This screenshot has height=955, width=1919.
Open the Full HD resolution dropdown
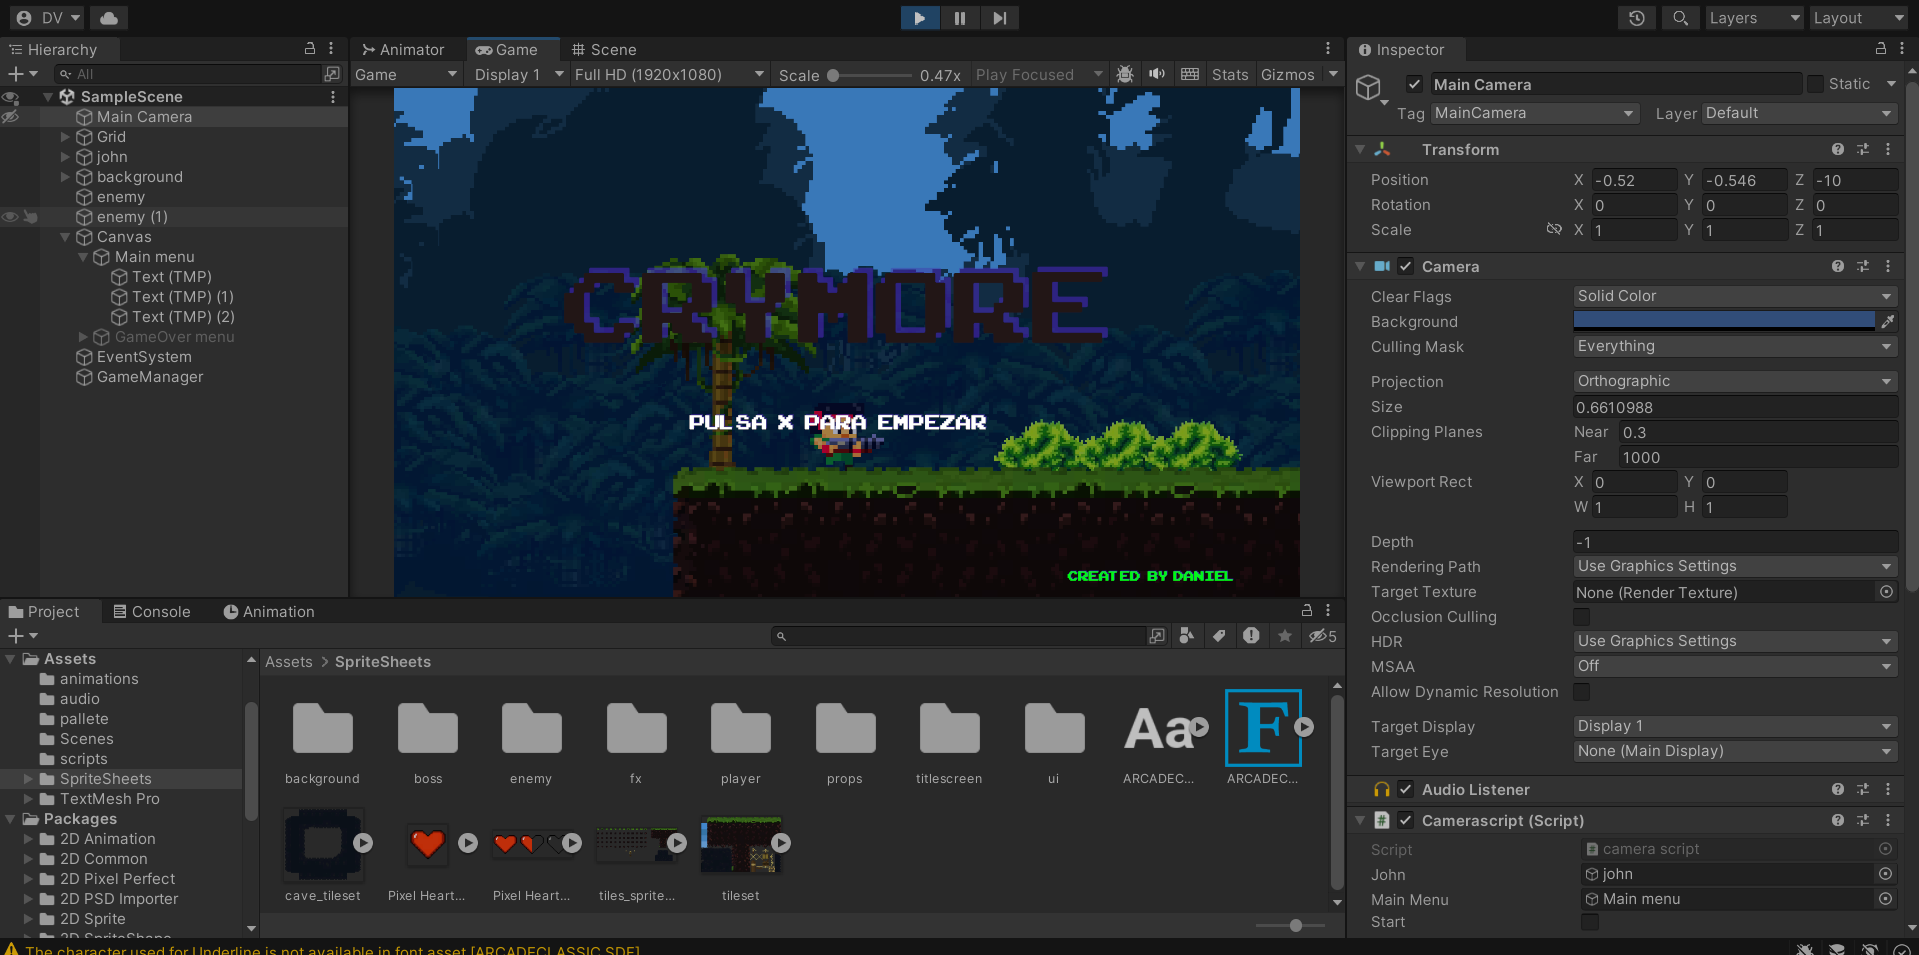click(670, 74)
